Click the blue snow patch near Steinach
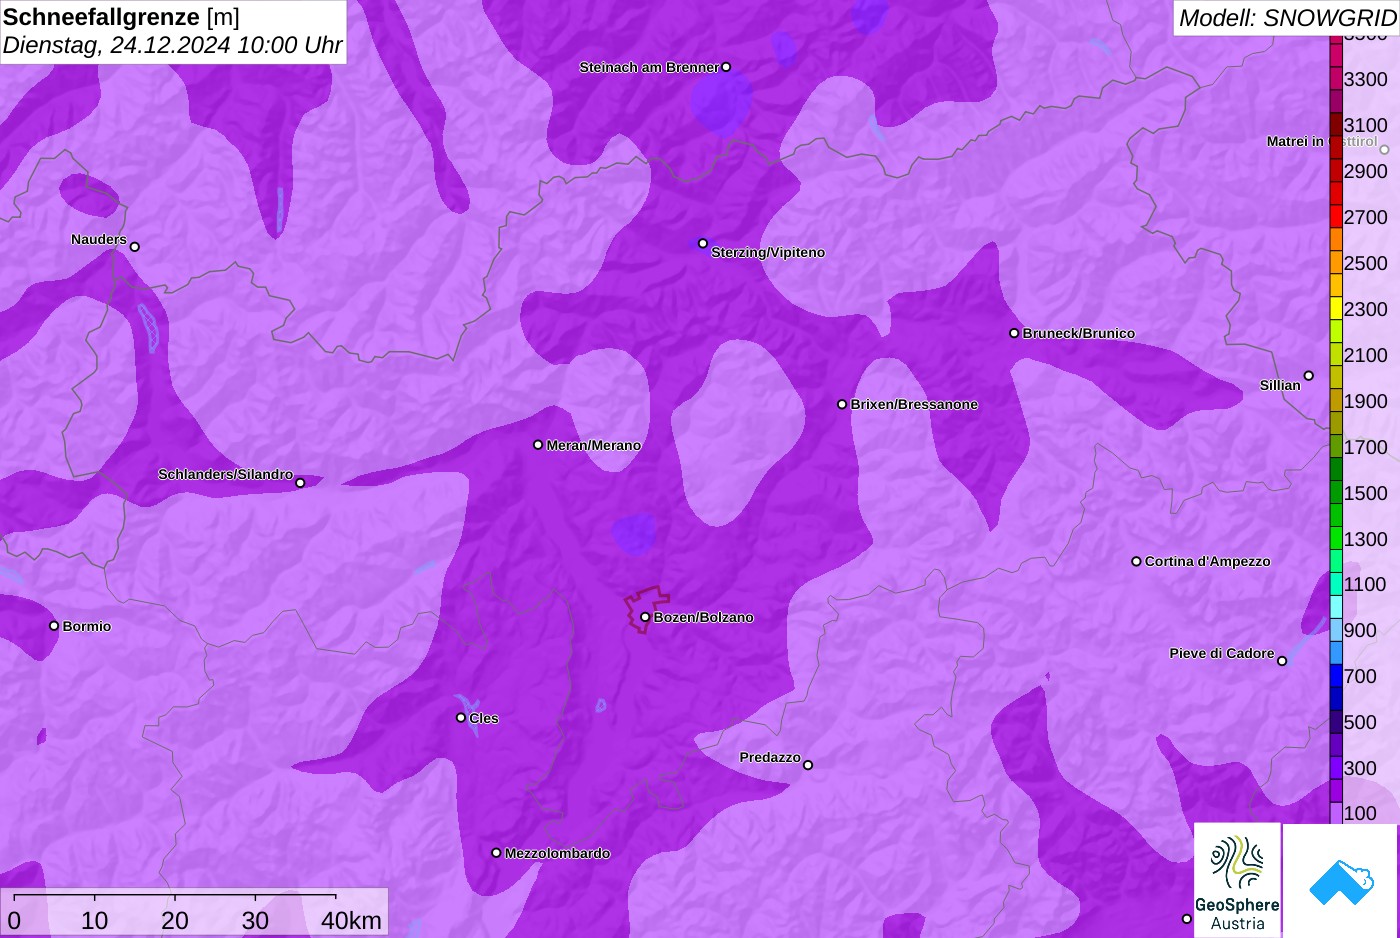 (722, 102)
